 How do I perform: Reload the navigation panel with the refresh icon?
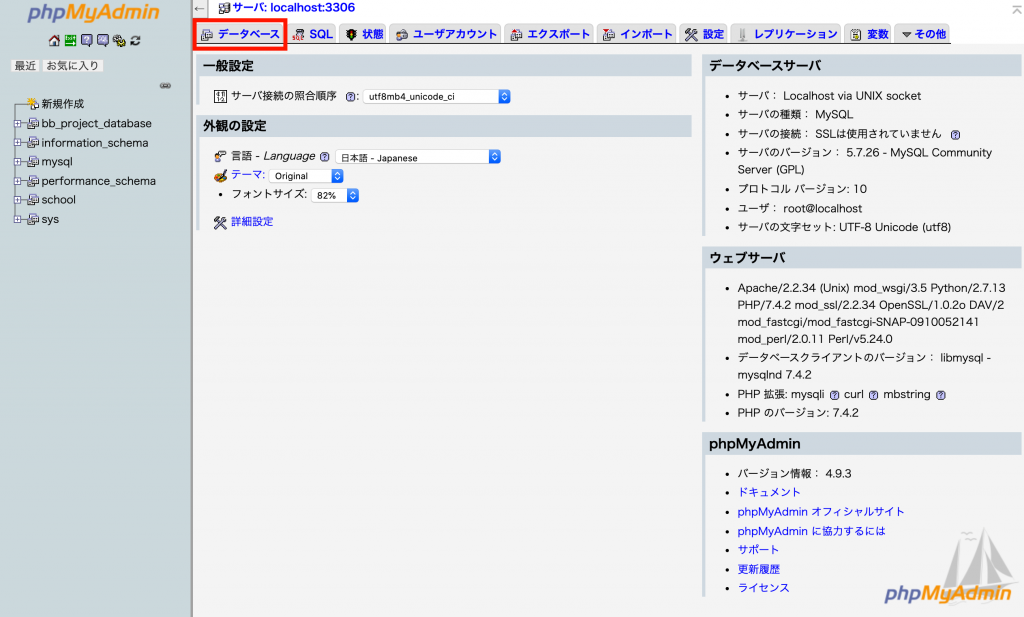click(135, 41)
